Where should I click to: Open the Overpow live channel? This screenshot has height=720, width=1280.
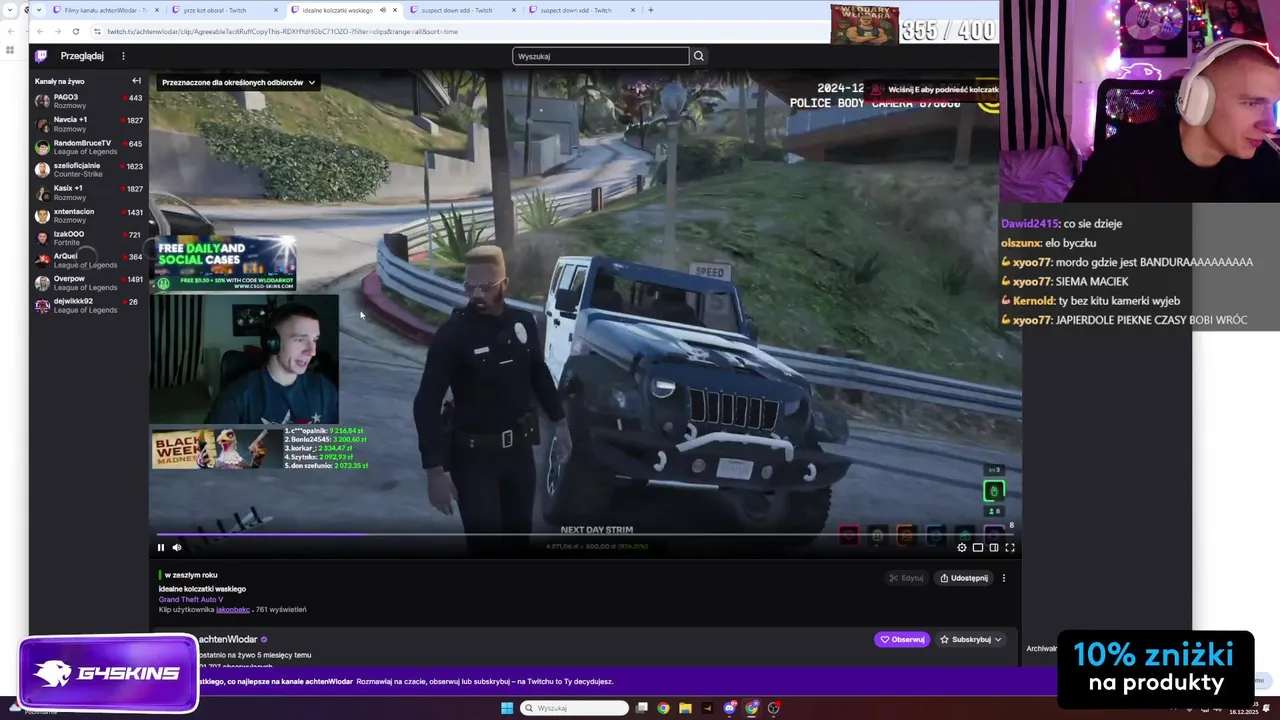point(89,283)
